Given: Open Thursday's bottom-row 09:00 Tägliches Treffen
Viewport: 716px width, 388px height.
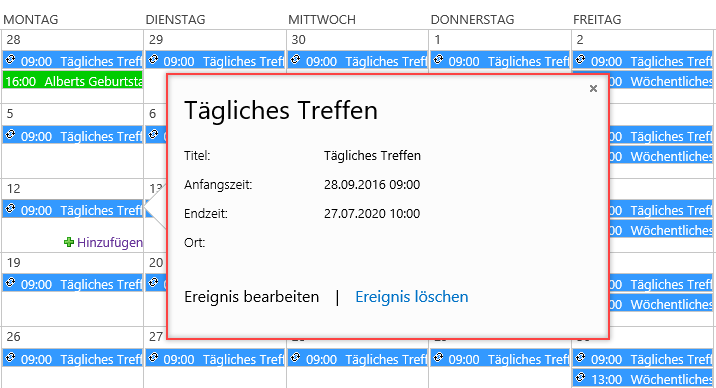Looking at the screenshot, I should (x=500, y=358).
